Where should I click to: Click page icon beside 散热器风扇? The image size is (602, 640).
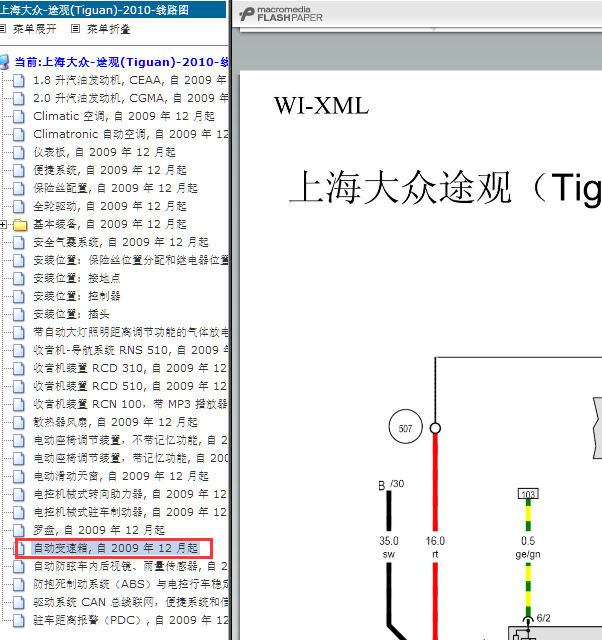(x=18, y=422)
